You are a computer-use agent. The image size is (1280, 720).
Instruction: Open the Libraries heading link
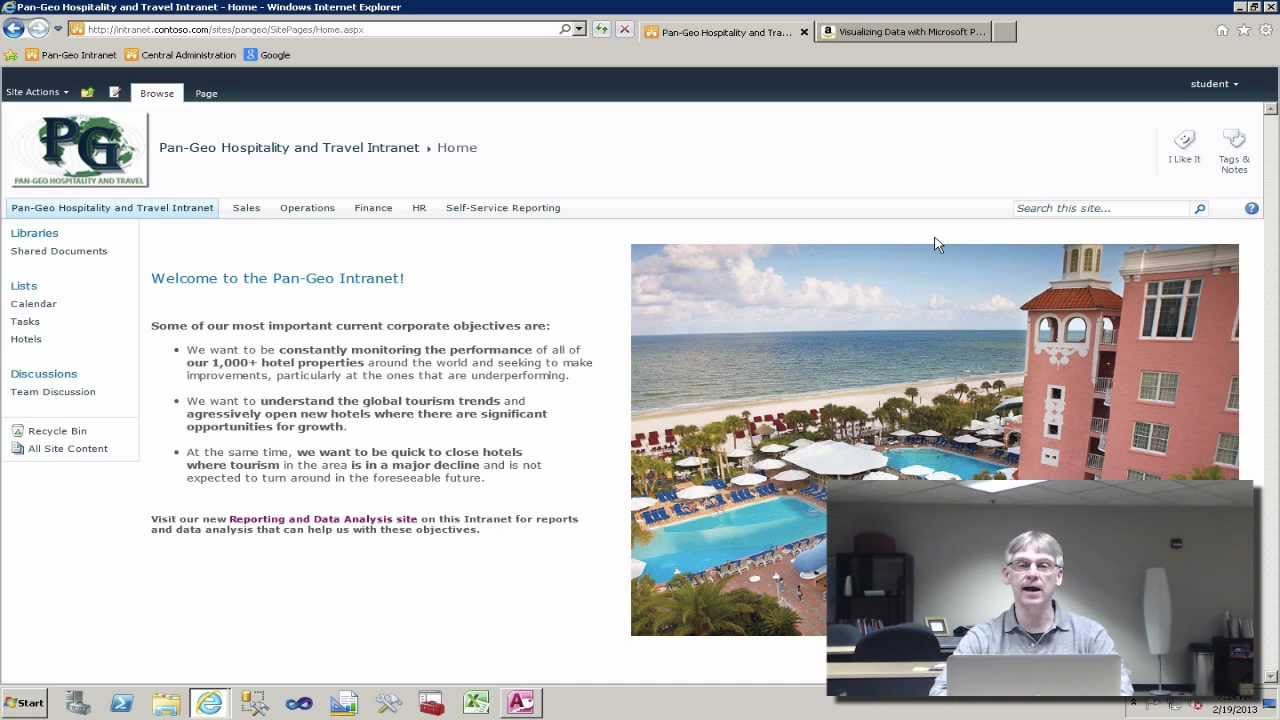(x=35, y=233)
